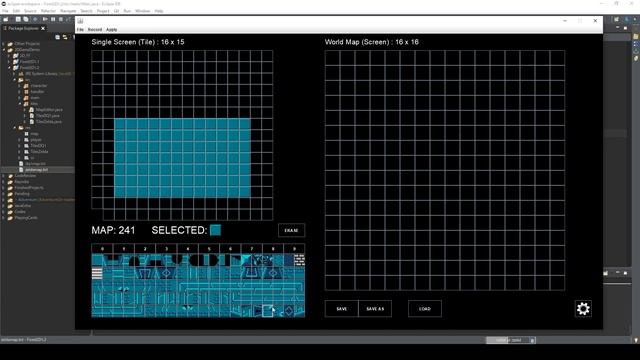The image size is (640, 360).
Task: Click palette column header 7
Action: [x=251, y=249]
